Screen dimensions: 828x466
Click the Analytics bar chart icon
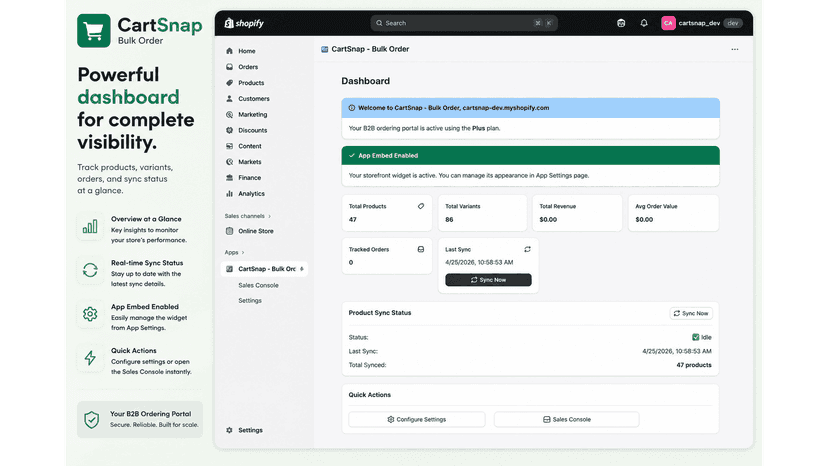[x=229, y=194]
